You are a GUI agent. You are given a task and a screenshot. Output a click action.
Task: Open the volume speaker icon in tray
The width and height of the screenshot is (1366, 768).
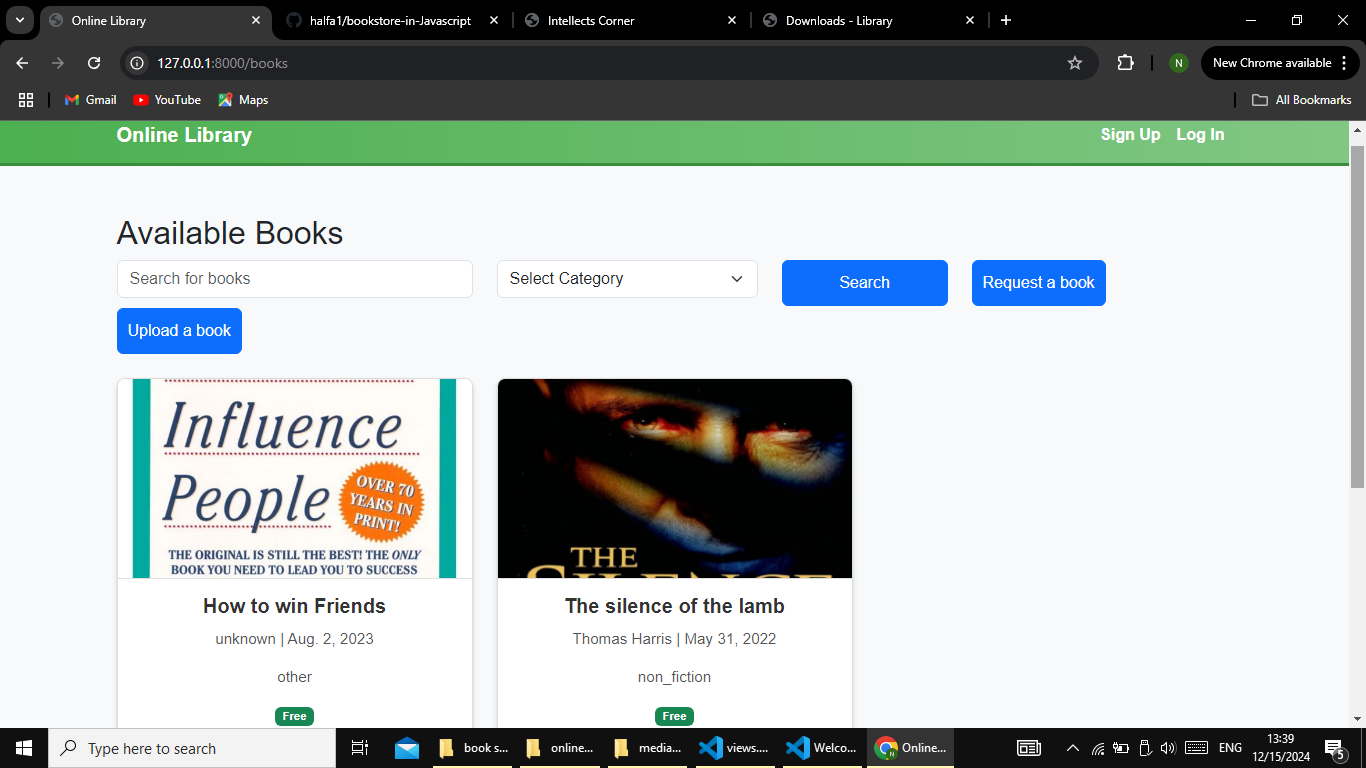1167,748
